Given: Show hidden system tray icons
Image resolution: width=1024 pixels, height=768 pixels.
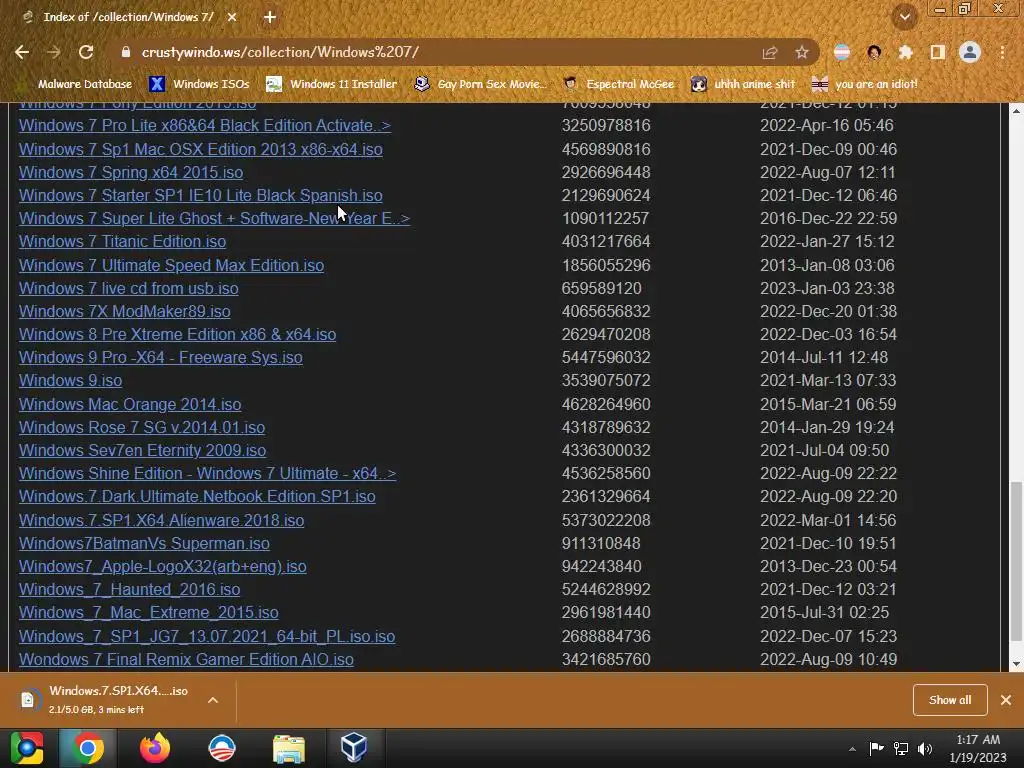Looking at the screenshot, I should (x=852, y=749).
